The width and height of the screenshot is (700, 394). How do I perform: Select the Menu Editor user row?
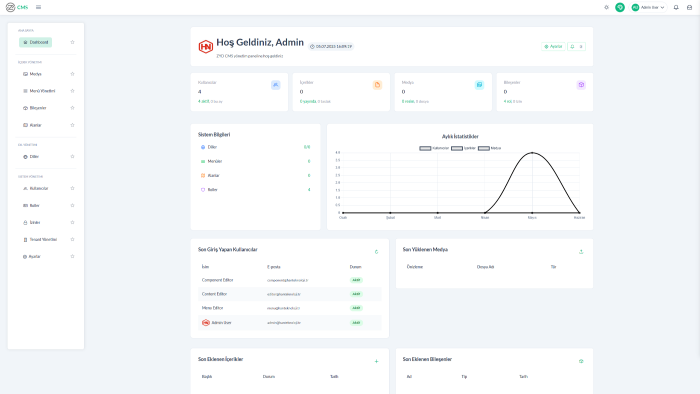tap(290, 308)
